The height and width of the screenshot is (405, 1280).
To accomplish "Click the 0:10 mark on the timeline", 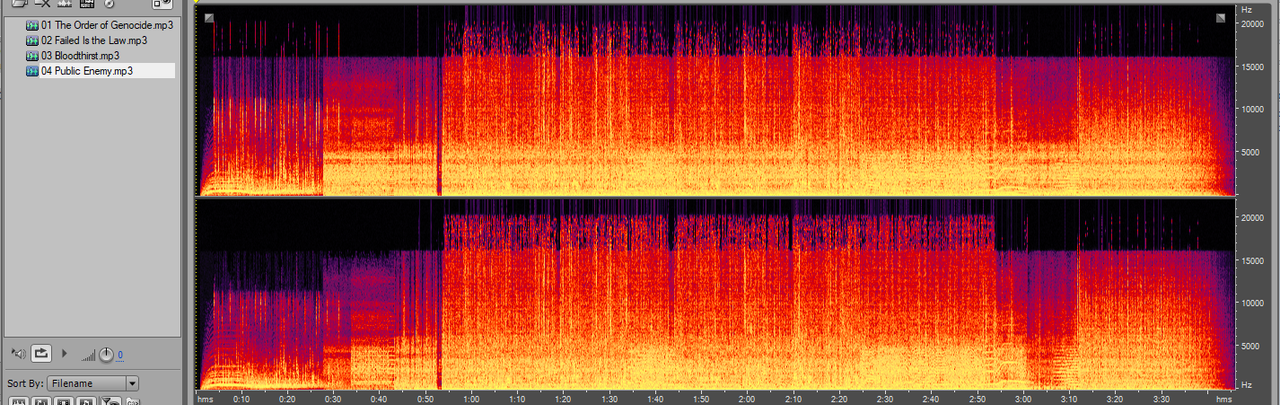I will tap(242, 399).
